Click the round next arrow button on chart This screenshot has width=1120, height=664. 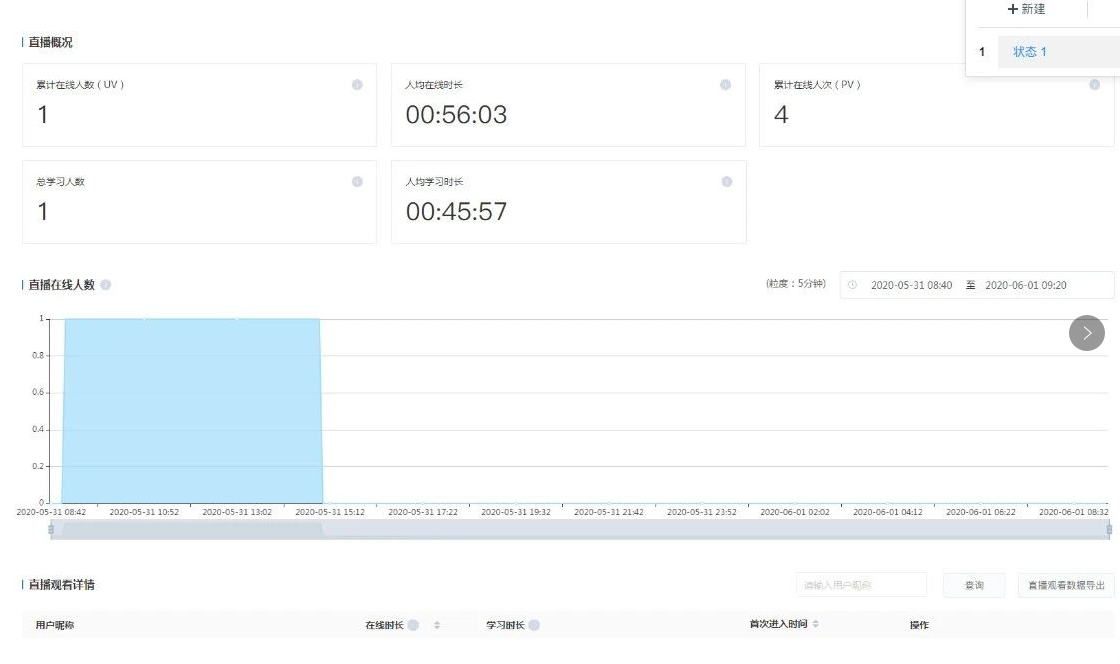click(x=1087, y=333)
